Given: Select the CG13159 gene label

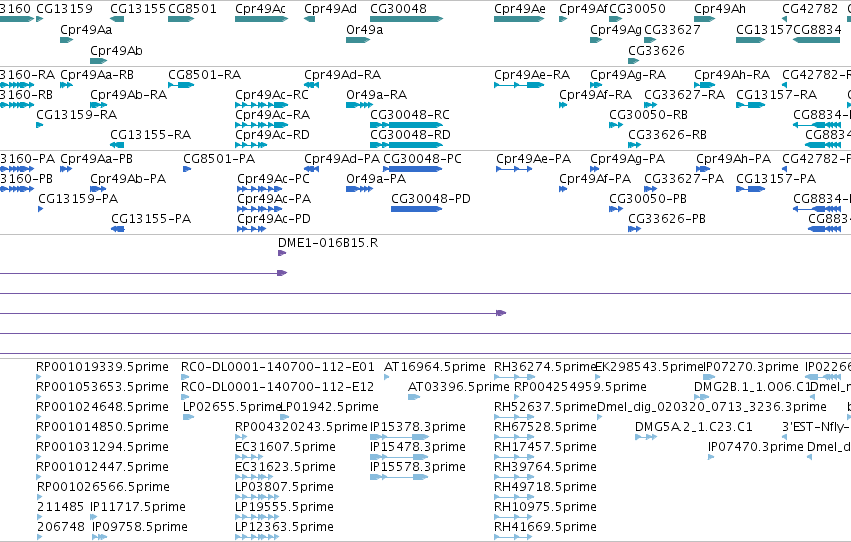Looking at the screenshot, I should click(64, 9).
